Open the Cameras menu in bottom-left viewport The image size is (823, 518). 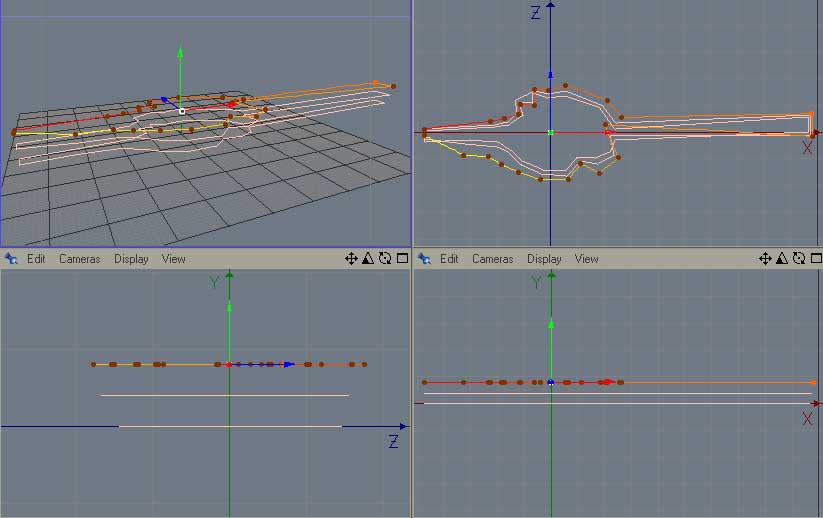coord(79,259)
